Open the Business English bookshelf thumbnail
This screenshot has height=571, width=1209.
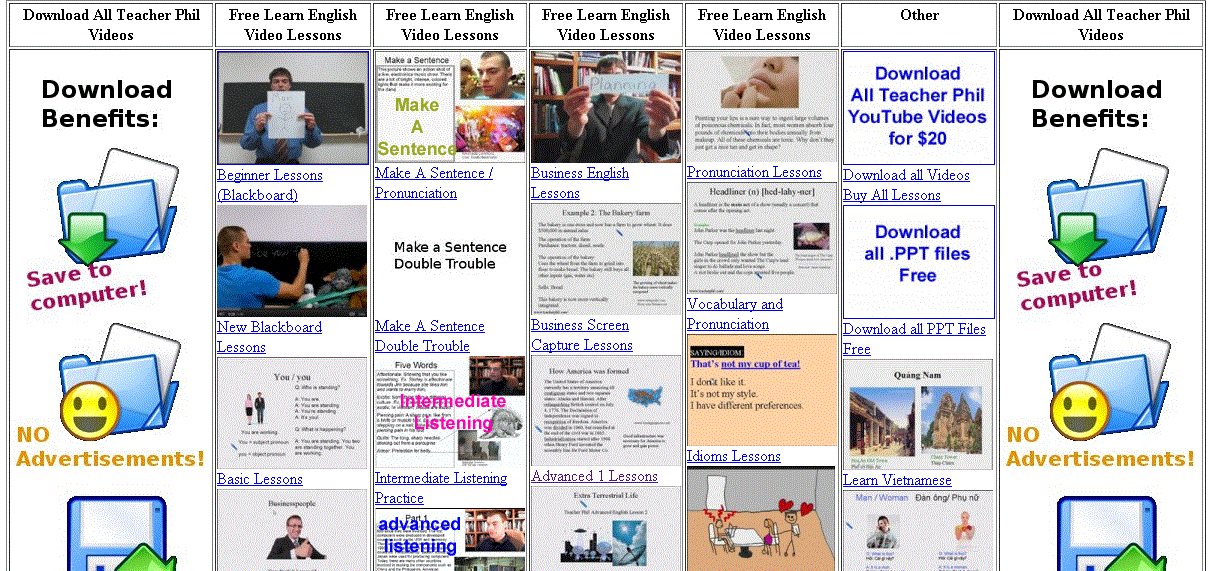click(x=606, y=107)
